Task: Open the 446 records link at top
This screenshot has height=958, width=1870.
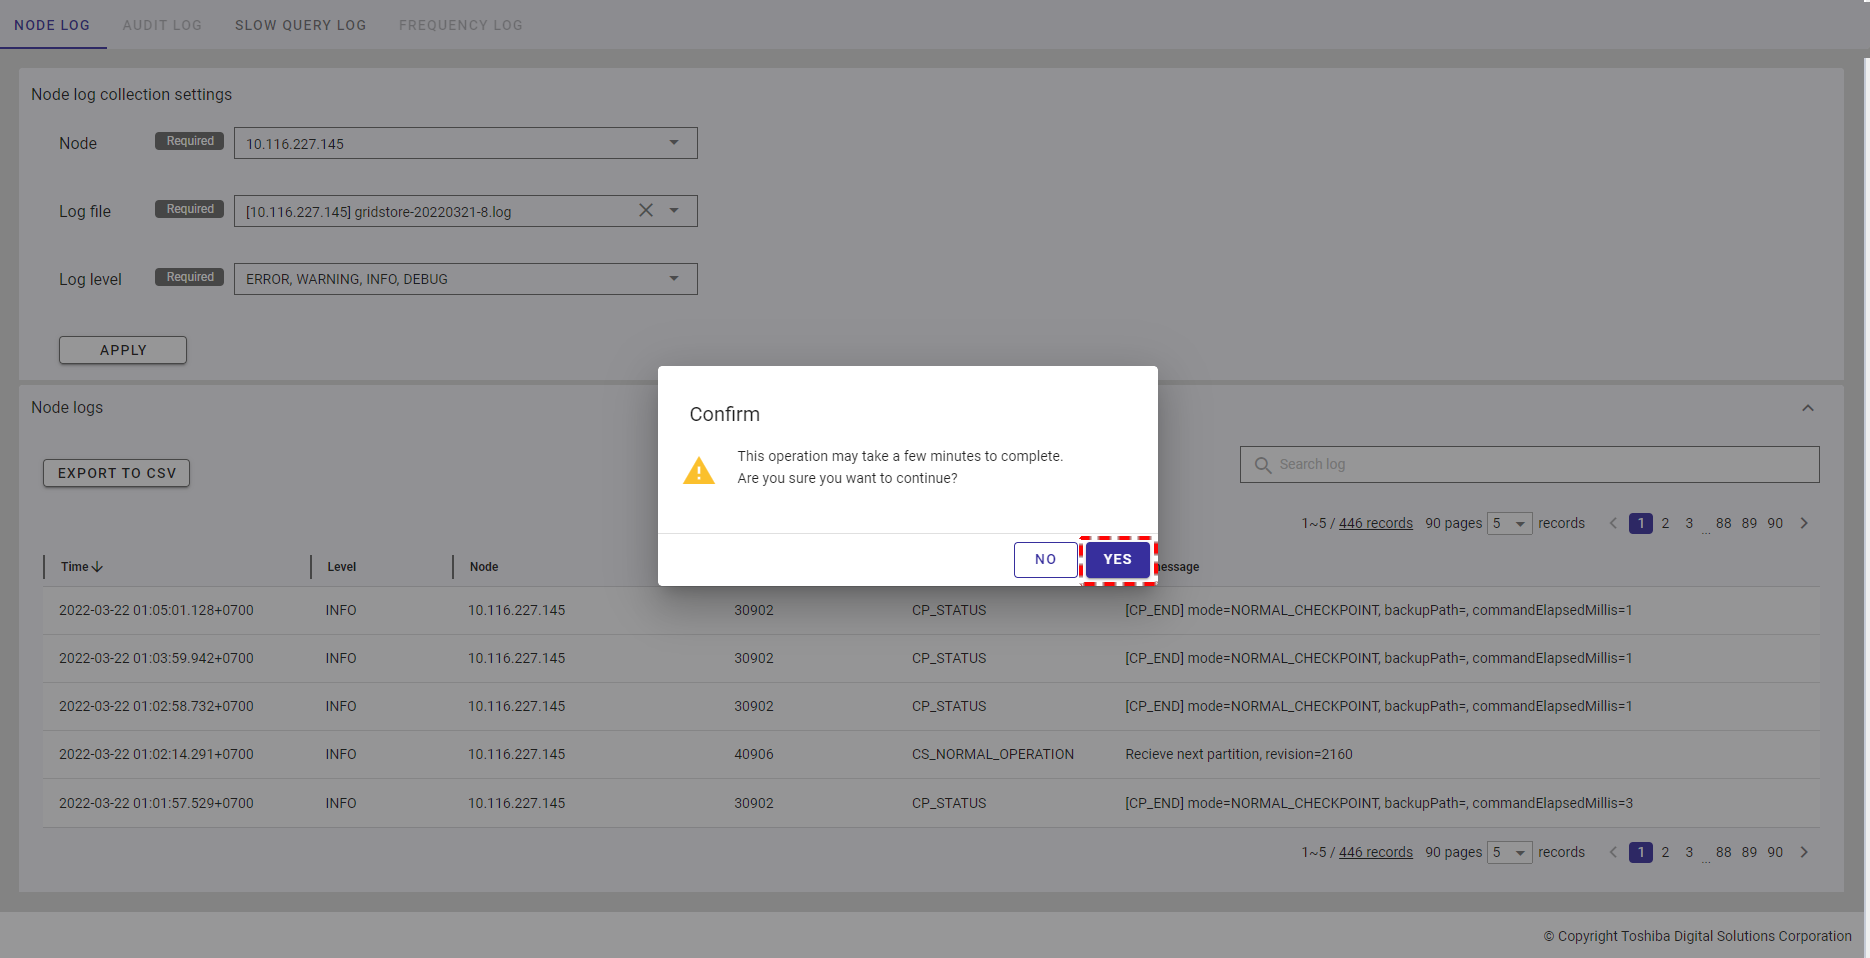Action: [x=1375, y=523]
